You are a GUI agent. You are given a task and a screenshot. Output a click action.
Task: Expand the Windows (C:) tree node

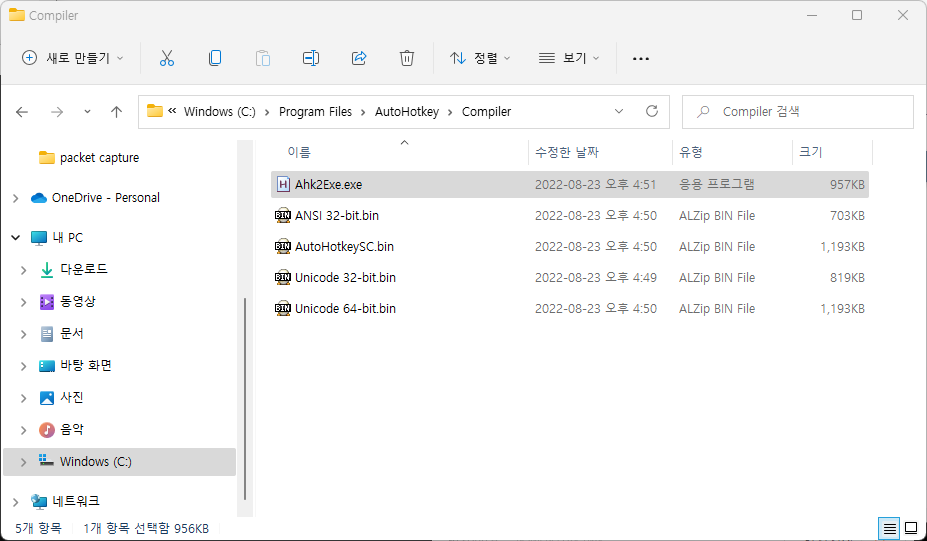[x=24, y=462]
